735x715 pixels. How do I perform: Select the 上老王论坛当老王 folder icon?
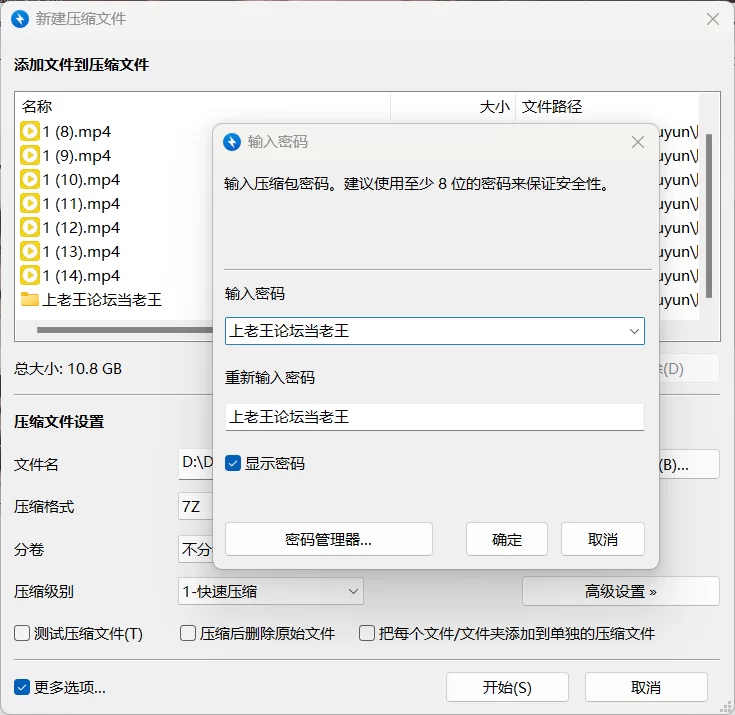[30, 299]
